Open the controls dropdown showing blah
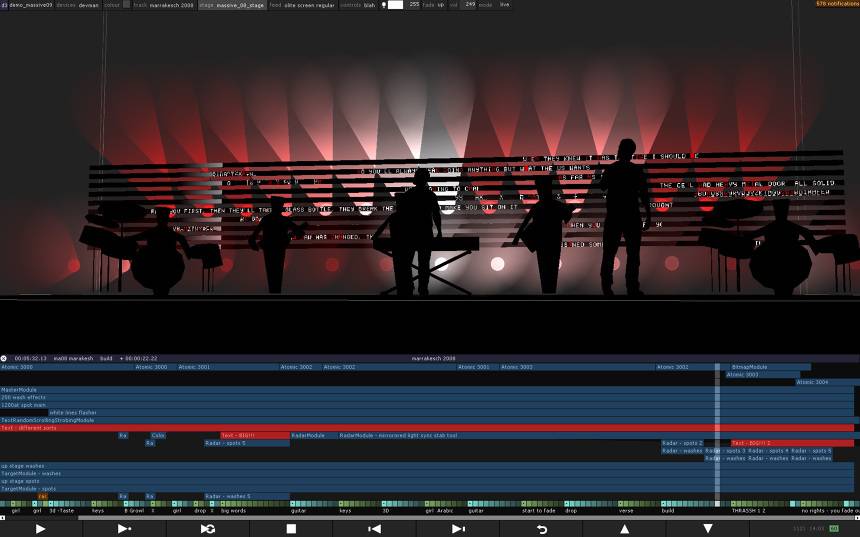This screenshot has height=537, width=860. [x=358, y=5]
